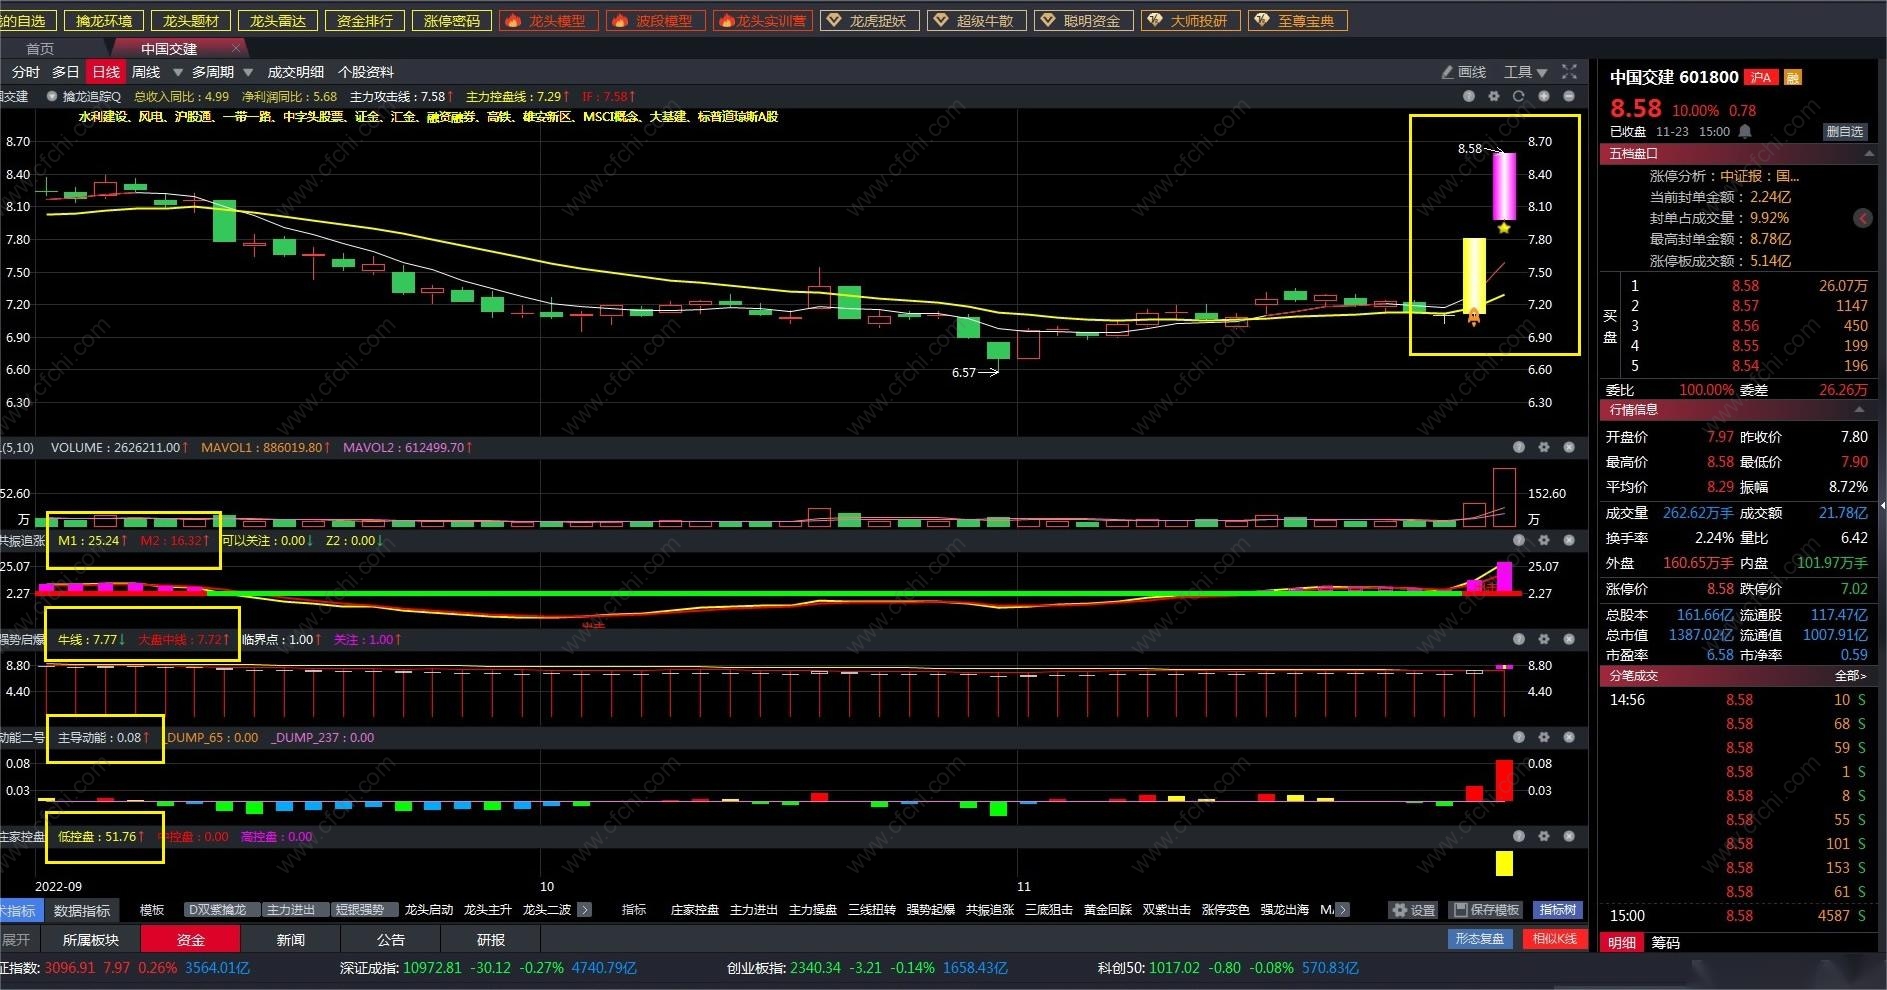Open the 研报 tab in bottom panel
The image size is (1887, 990).
coord(490,940)
